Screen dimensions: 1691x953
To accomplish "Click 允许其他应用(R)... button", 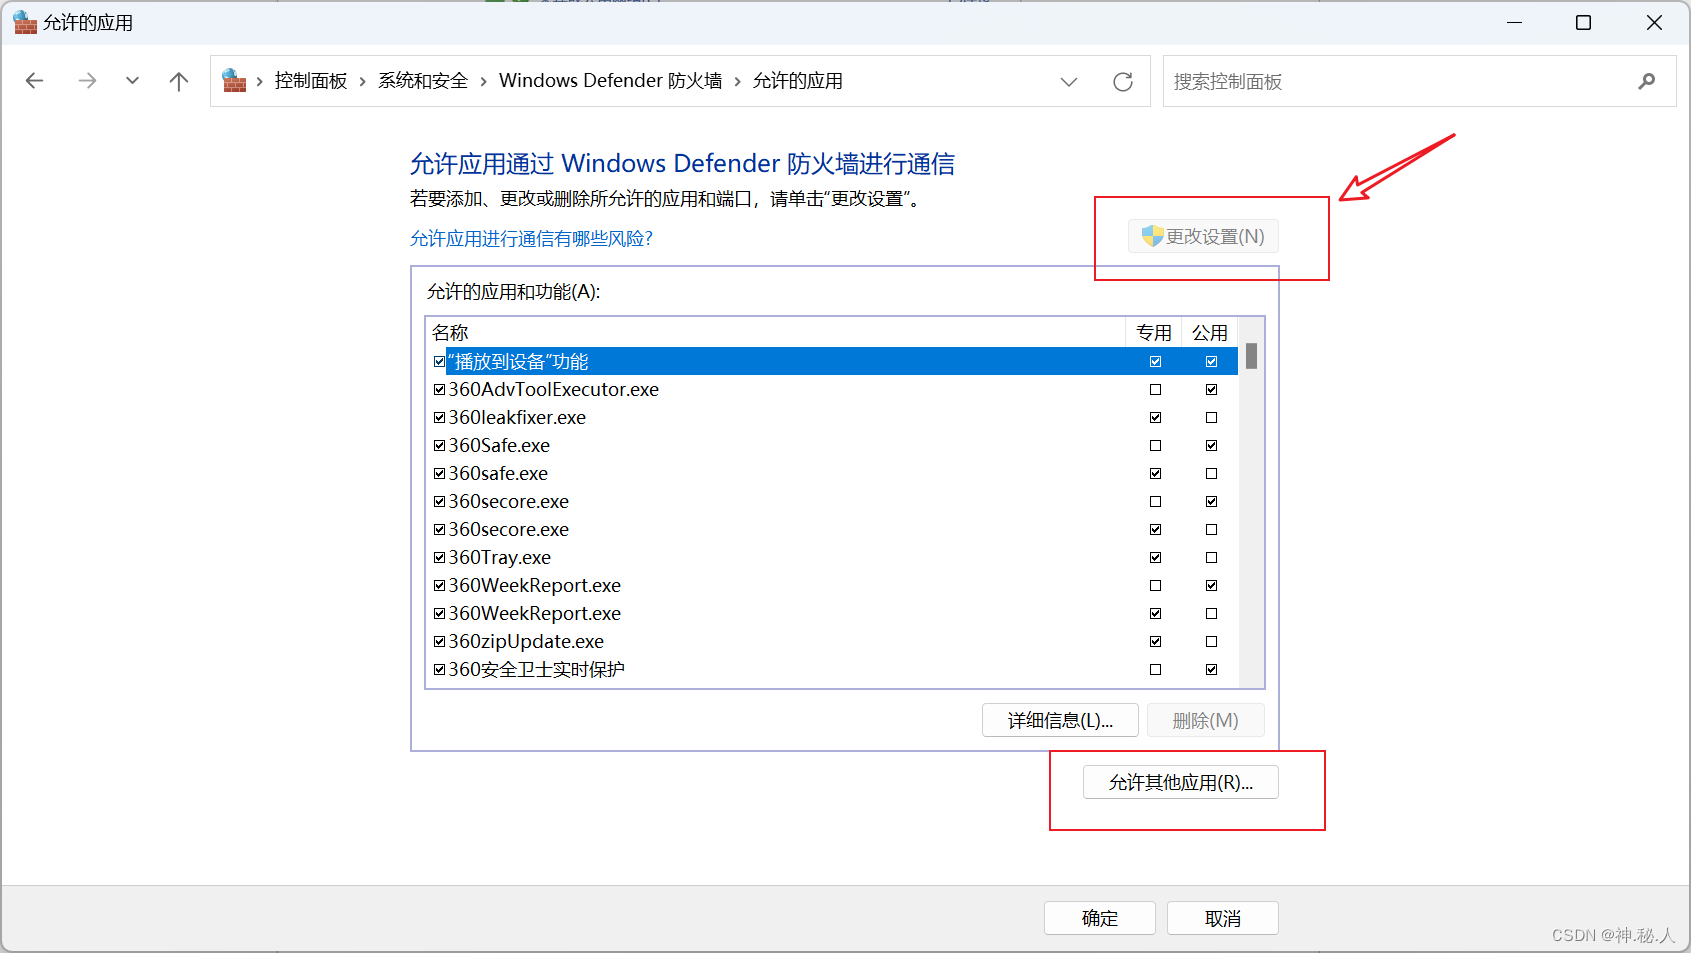I will 1180,782.
